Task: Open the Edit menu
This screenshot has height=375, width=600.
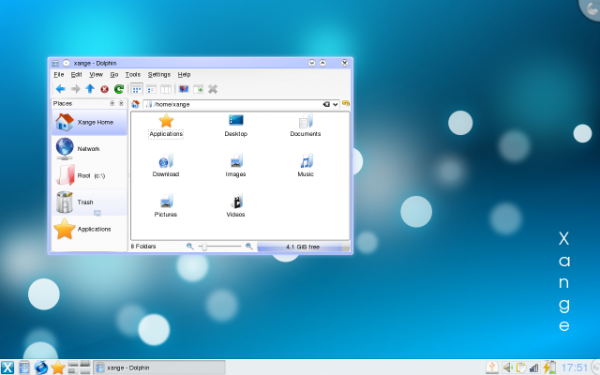Action: tap(76, 75)
